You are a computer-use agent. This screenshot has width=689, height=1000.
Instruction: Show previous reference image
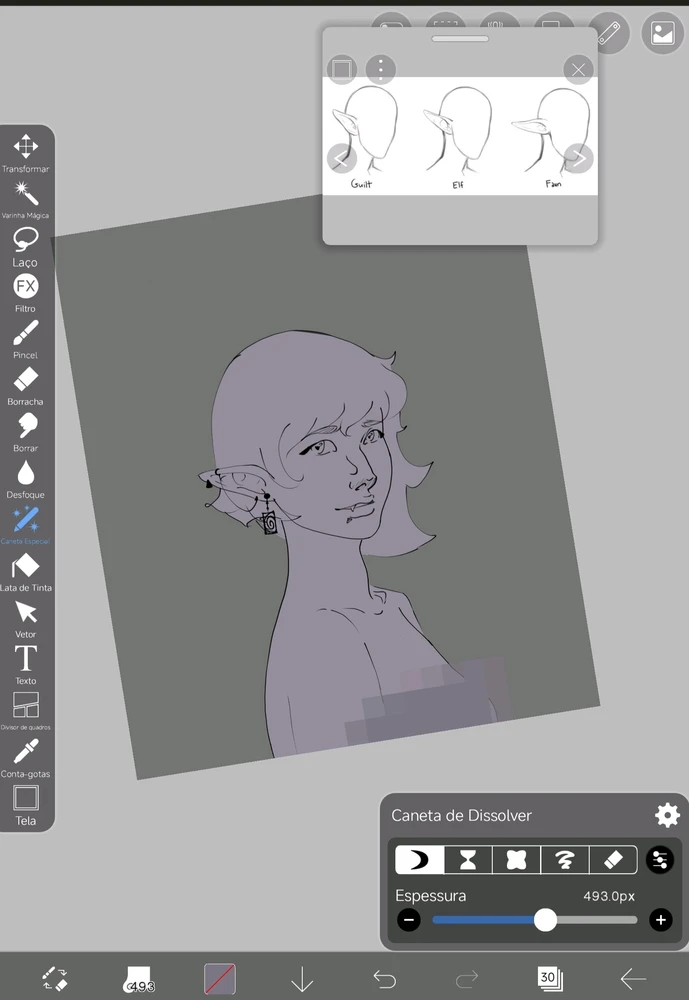coord(341,158)
